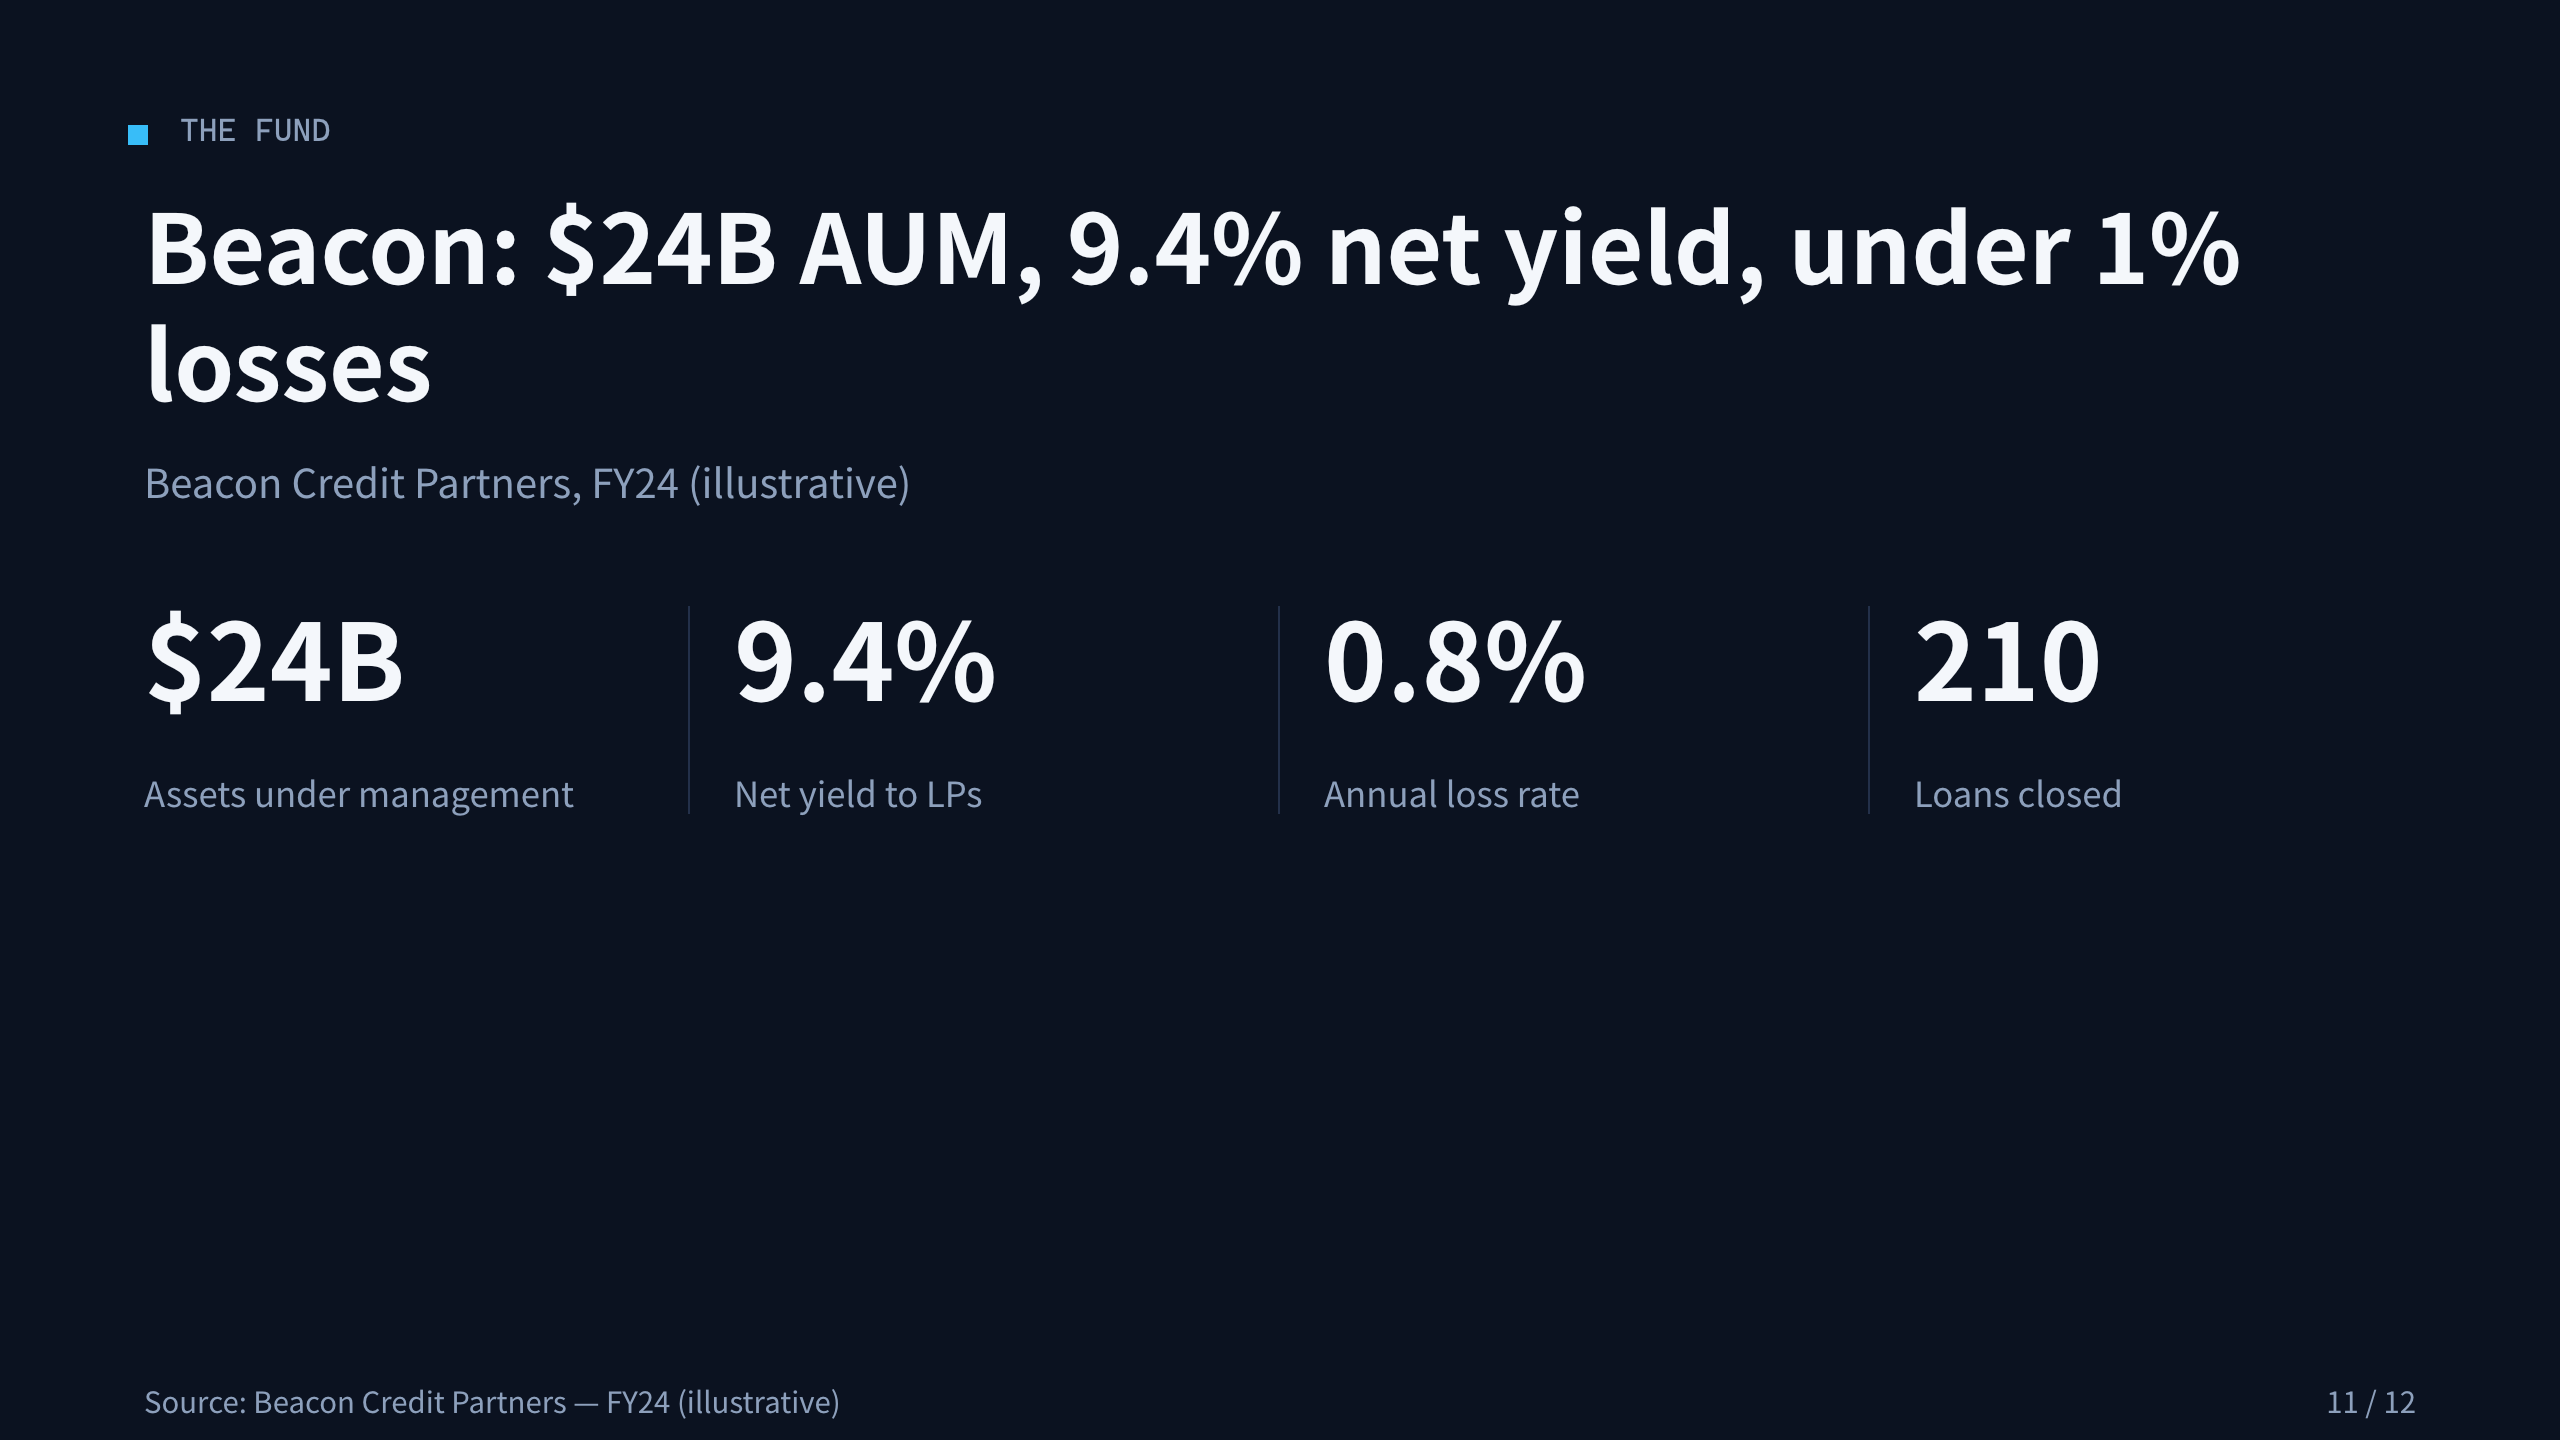
Task: Click the large 210 stat figure
Action: click(2007, 661)
